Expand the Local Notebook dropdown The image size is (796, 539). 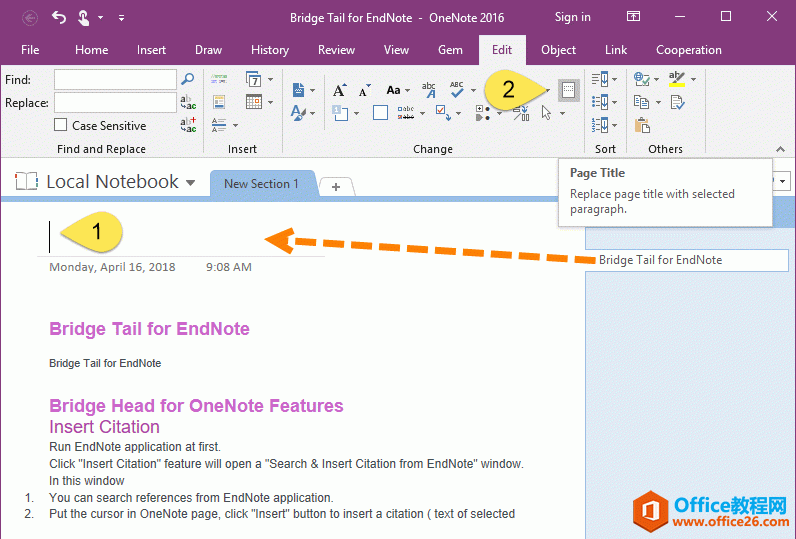190,183
